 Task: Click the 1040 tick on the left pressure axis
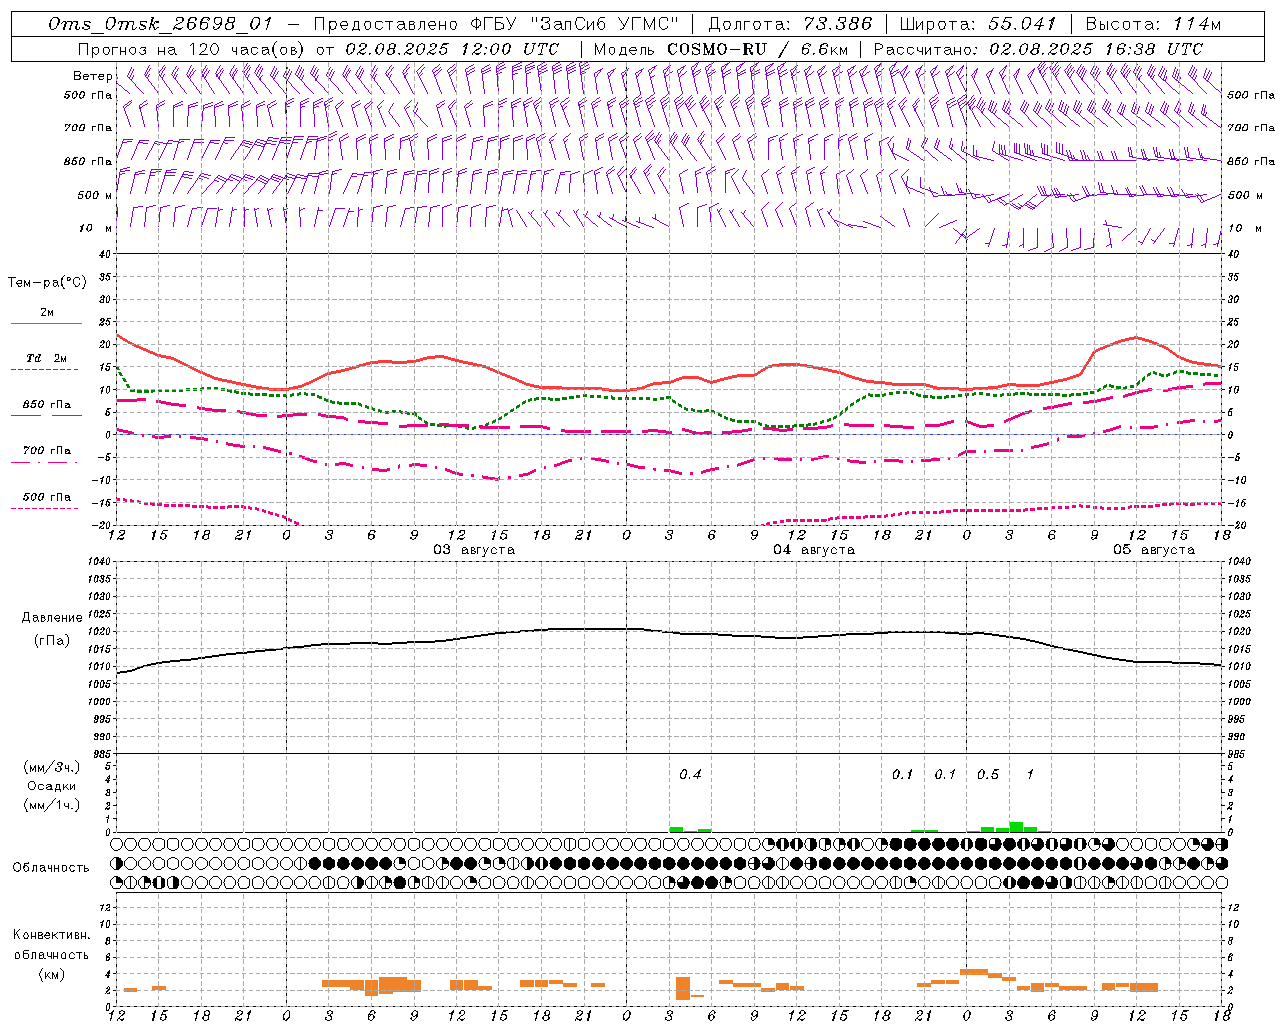[x=100, y=562]
